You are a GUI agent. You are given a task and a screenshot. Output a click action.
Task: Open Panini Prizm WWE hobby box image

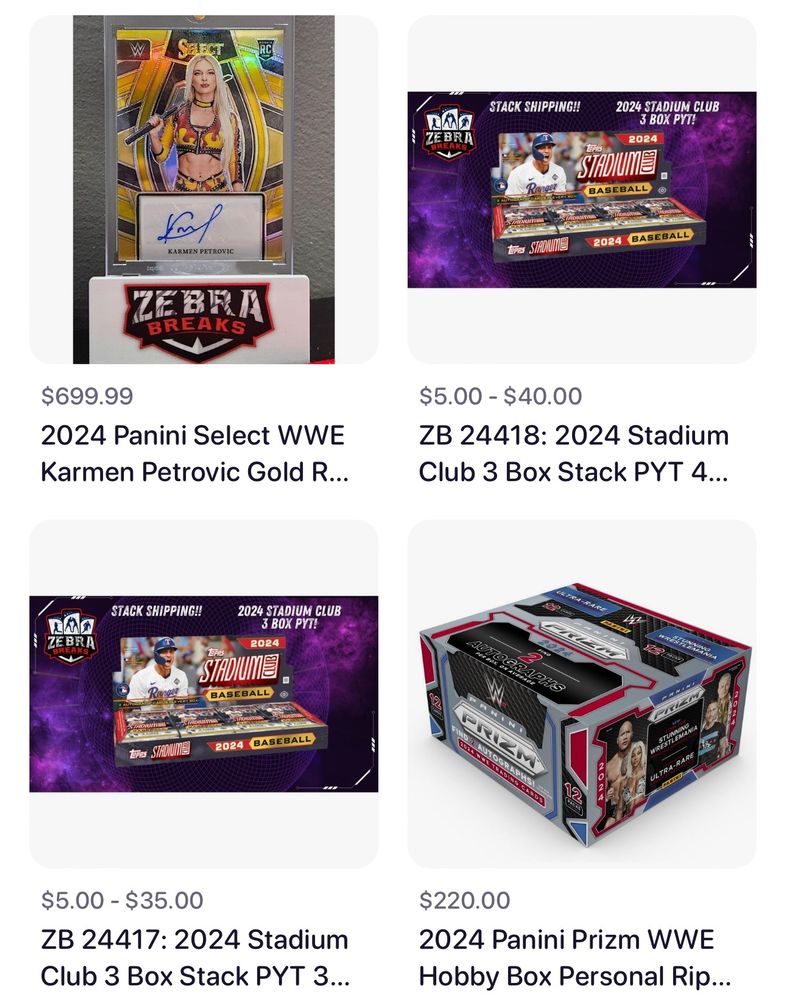(x=582, y=694)
